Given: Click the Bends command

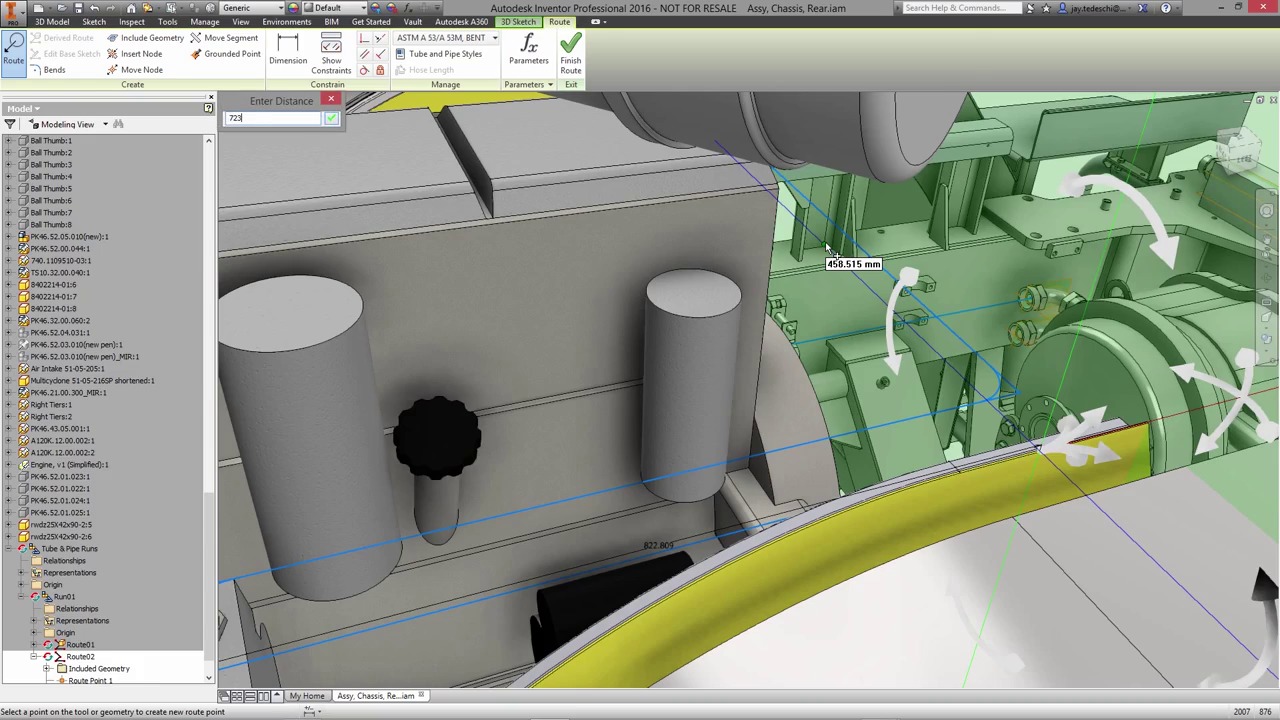Looking at the screenshot, I should [x=47, y=70].
